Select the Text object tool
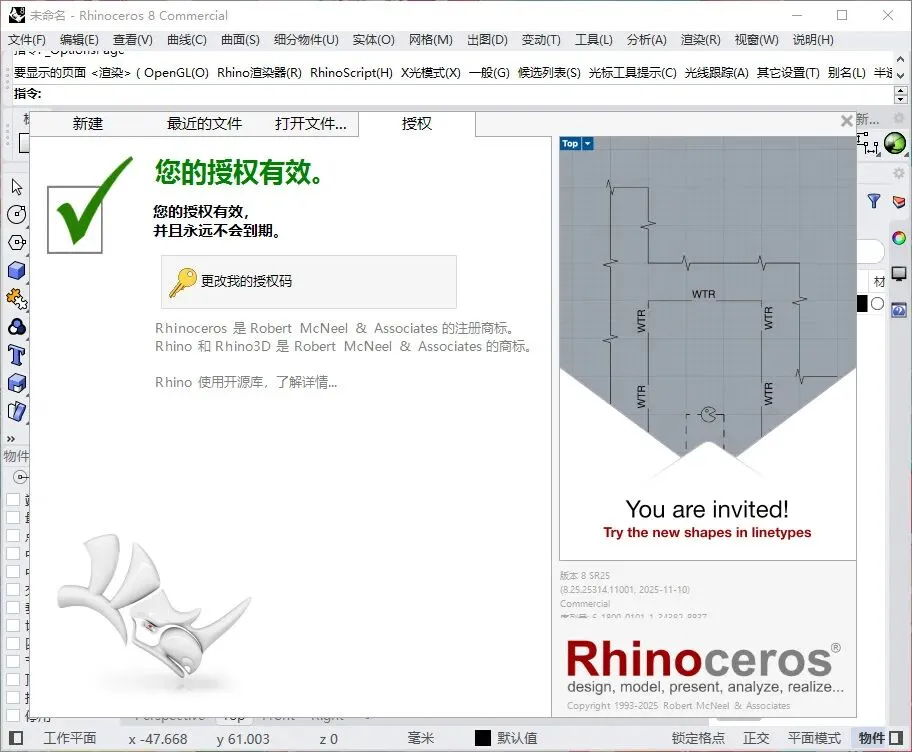This screenshot has height=752, width=912. pyautogui.click(x=17, y=355)
